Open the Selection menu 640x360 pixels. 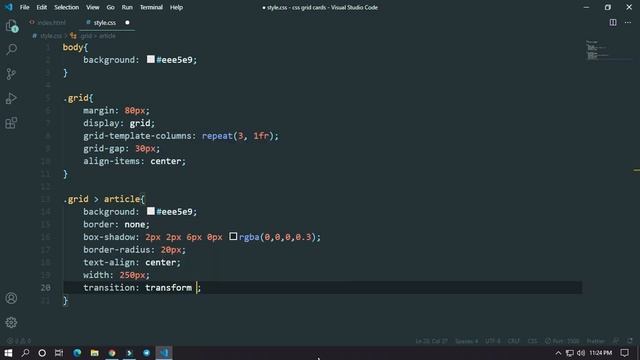[x=67, y=7]
